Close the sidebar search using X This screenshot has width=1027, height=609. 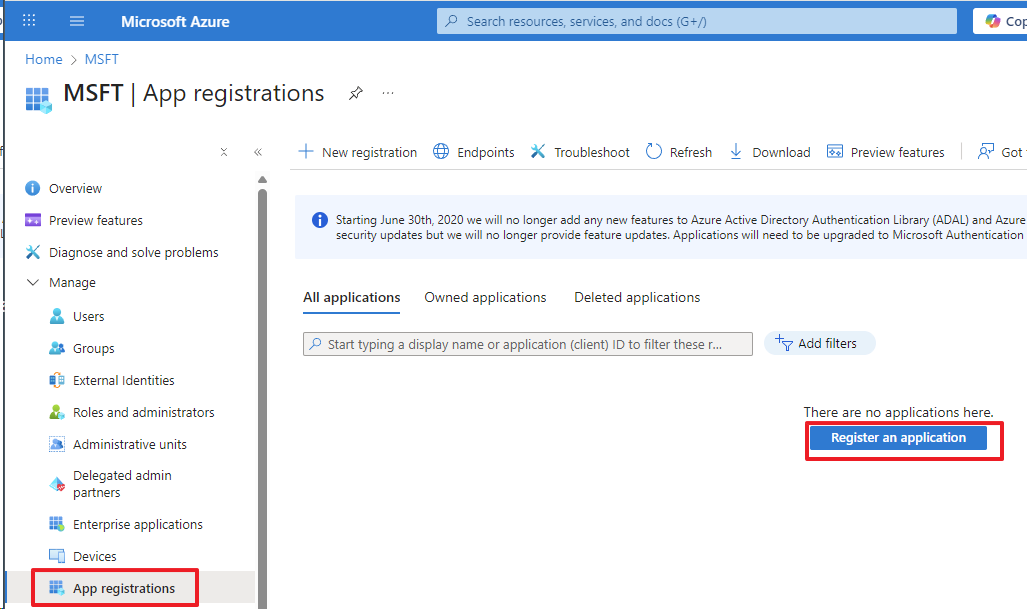coord(224,152)
